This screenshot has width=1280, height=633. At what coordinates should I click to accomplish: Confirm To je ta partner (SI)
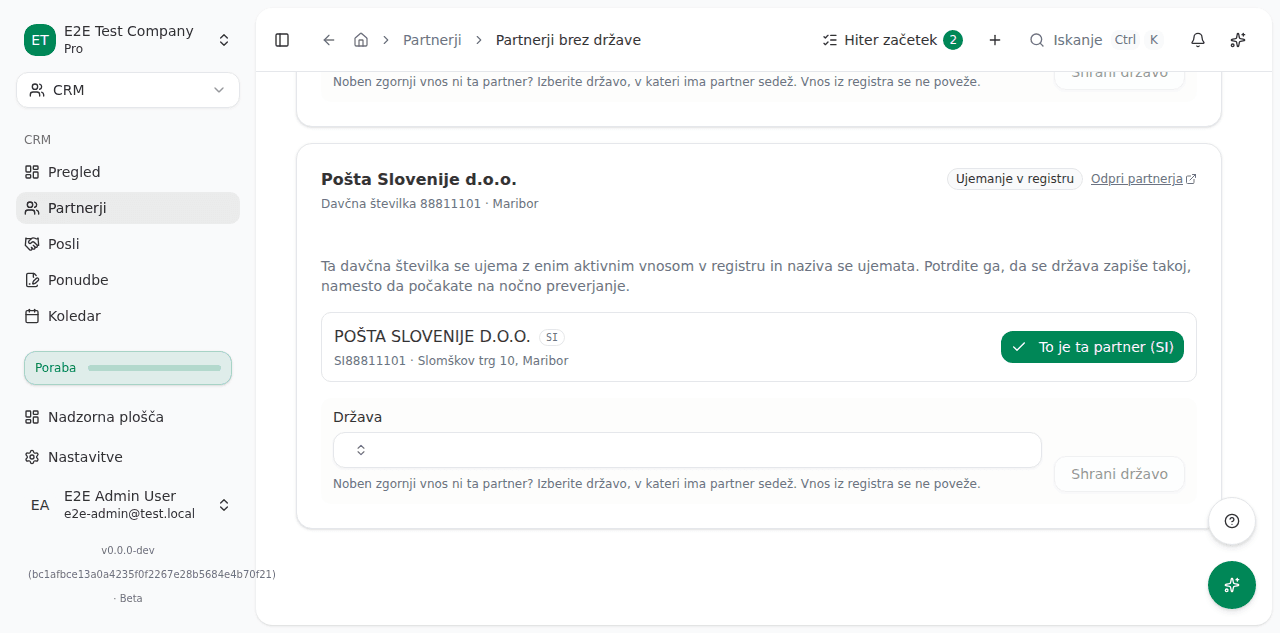click(1092, 347)
